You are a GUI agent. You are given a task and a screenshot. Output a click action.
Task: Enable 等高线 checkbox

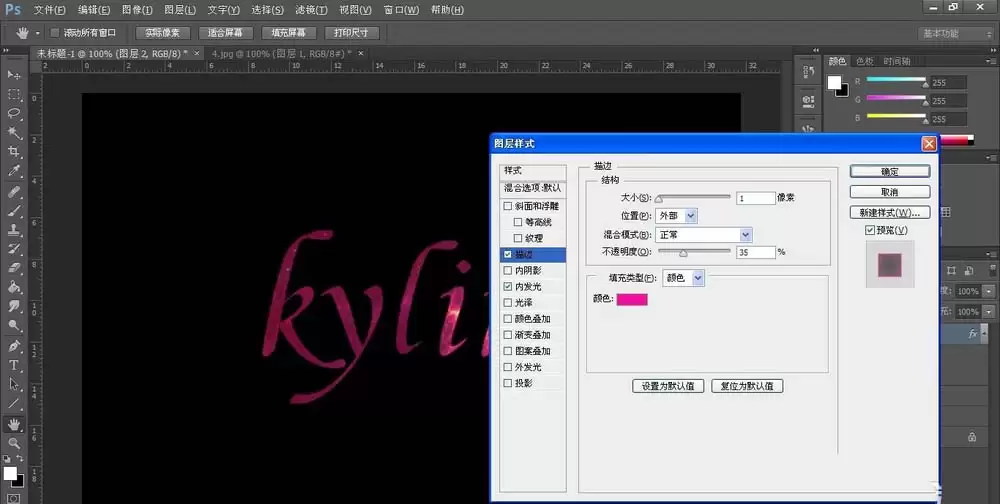[518, 222]
